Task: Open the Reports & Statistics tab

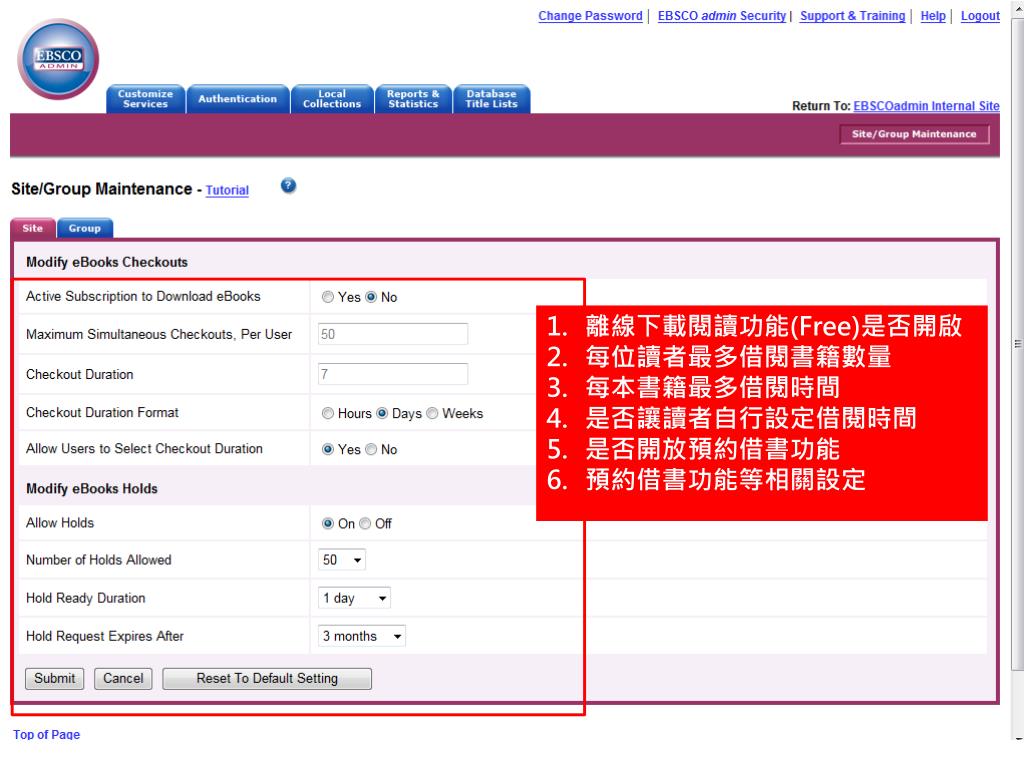Action: 413,99
